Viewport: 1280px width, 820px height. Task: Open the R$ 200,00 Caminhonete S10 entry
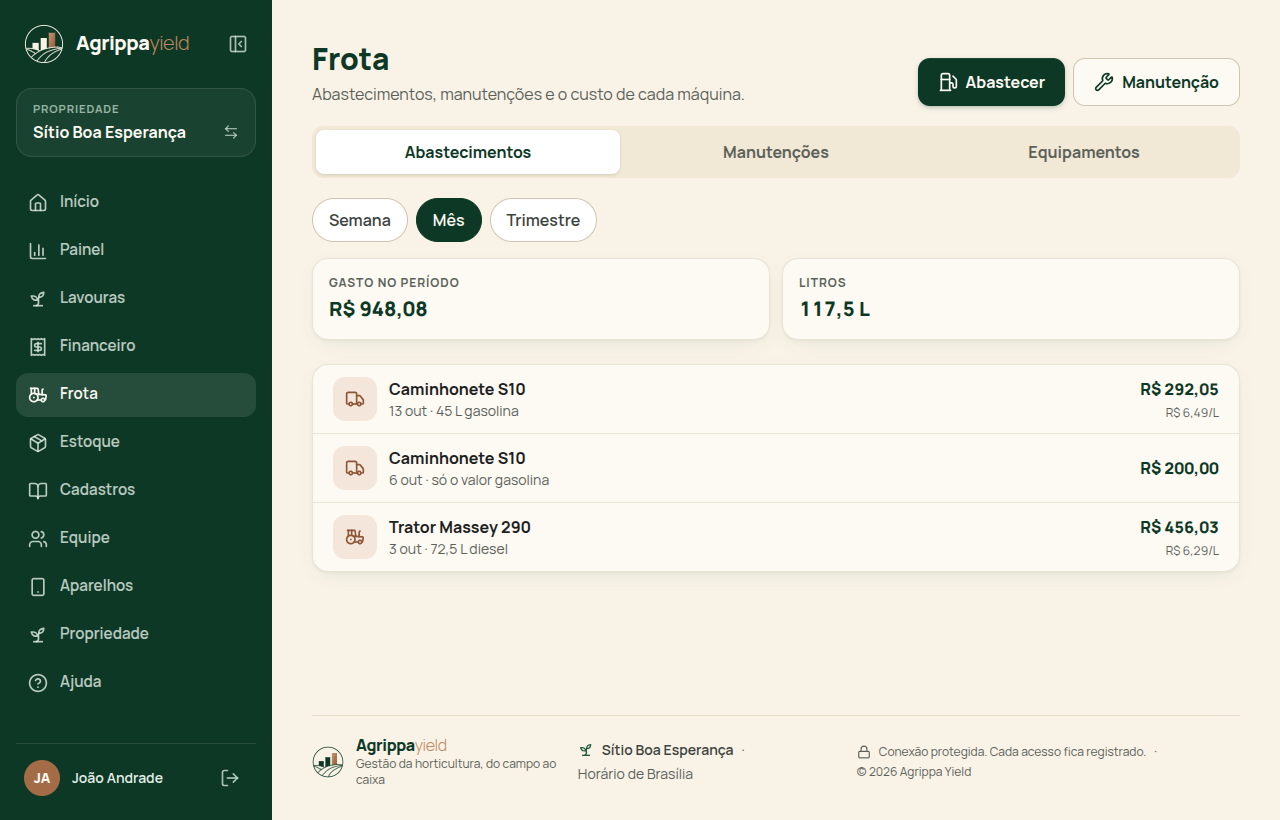click(776, 468)
